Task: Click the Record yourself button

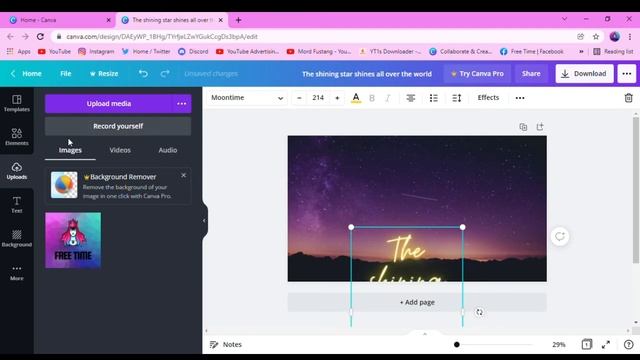Action: click(118, 126)
